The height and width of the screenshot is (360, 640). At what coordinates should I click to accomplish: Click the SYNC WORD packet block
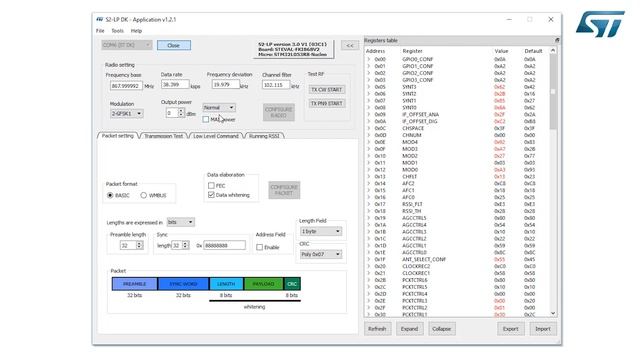tap(183, 284)
